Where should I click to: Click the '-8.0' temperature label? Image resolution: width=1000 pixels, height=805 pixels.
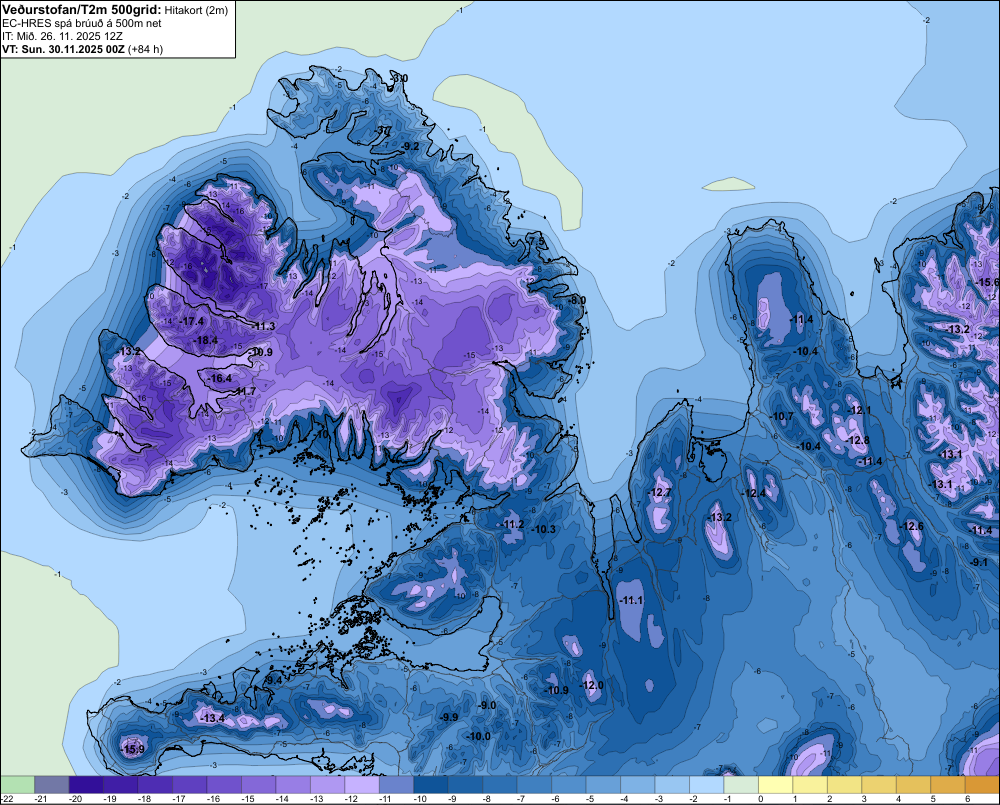577,300
